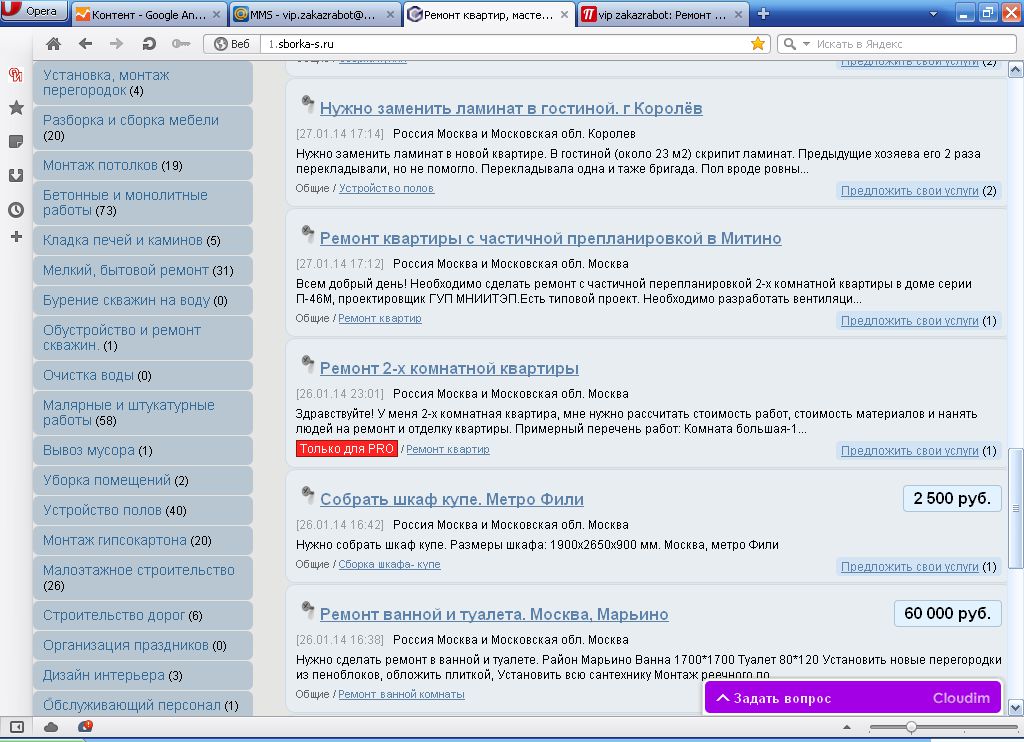Reload the current page
1024x742 pixels.
(x=149, y=44)
